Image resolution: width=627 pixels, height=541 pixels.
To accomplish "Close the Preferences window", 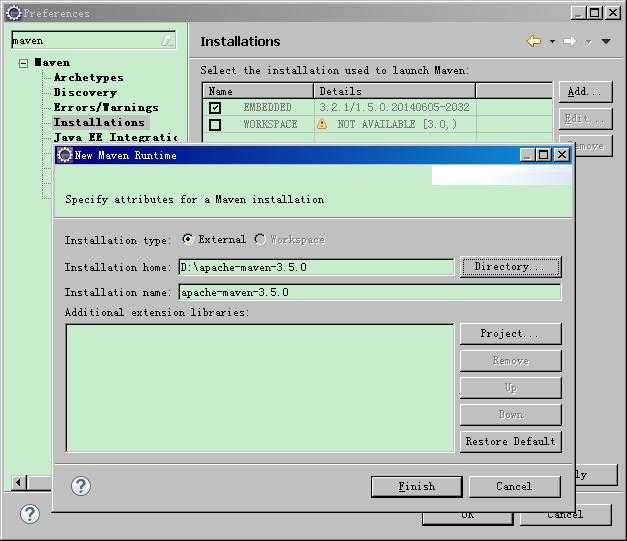I will tap(613, 13).
